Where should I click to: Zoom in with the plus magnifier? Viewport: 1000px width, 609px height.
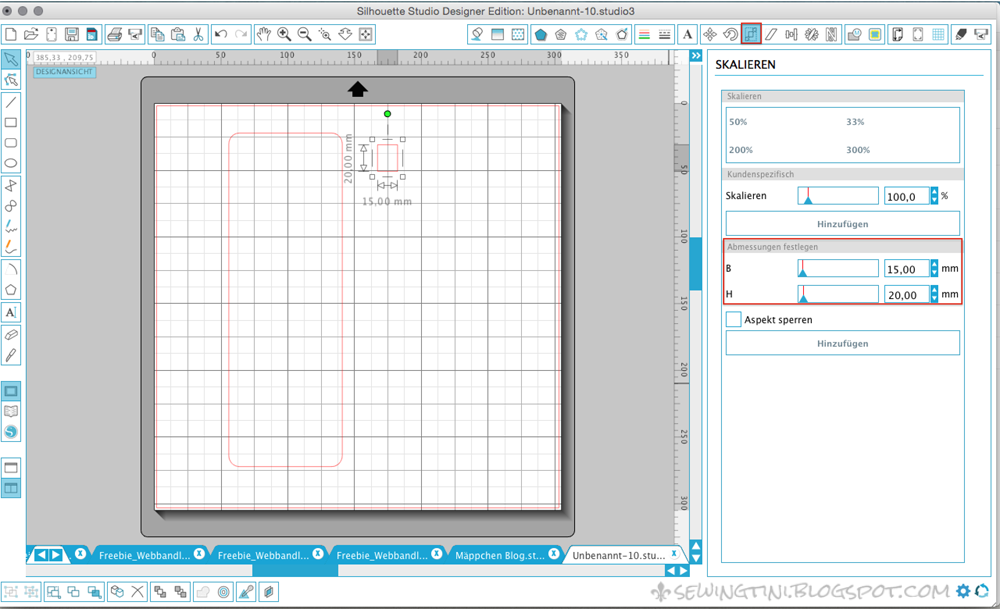tap(284, 34)
